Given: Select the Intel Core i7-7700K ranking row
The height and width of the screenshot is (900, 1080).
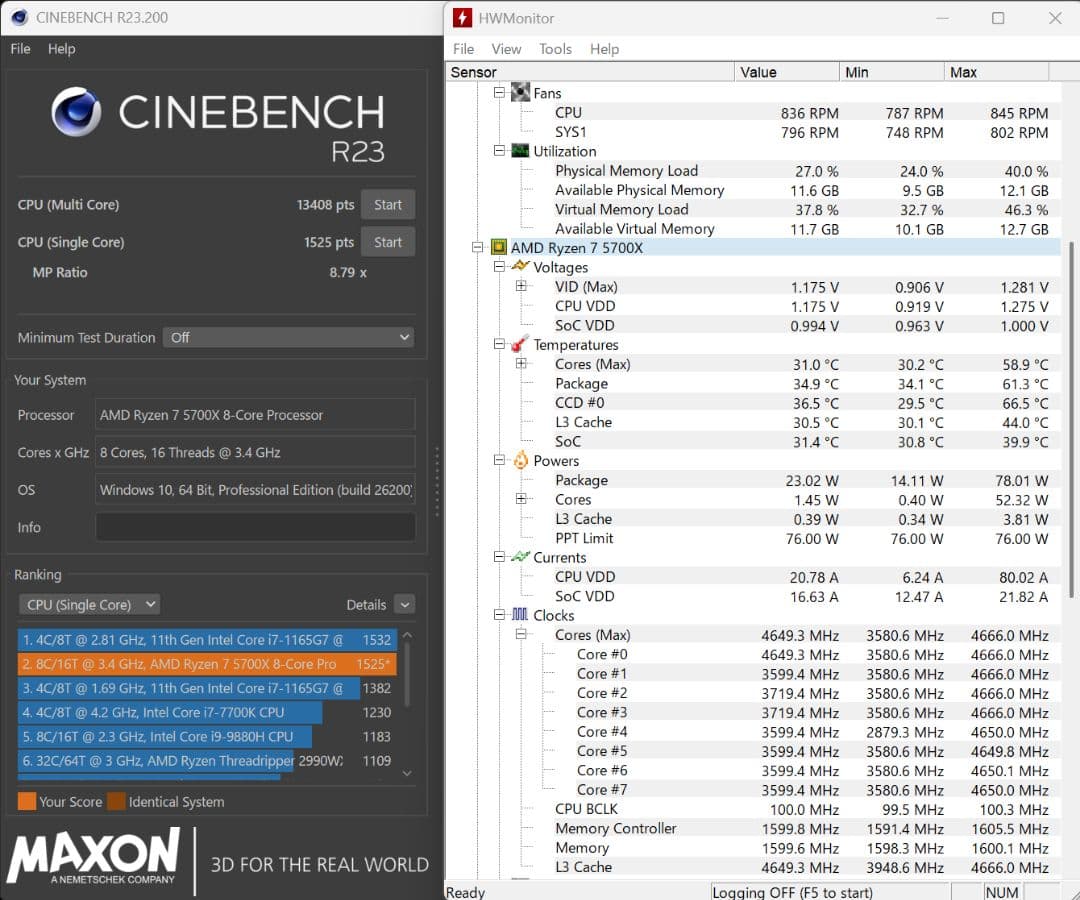Looking at the screenshot, I should click(x=207, y=712).
